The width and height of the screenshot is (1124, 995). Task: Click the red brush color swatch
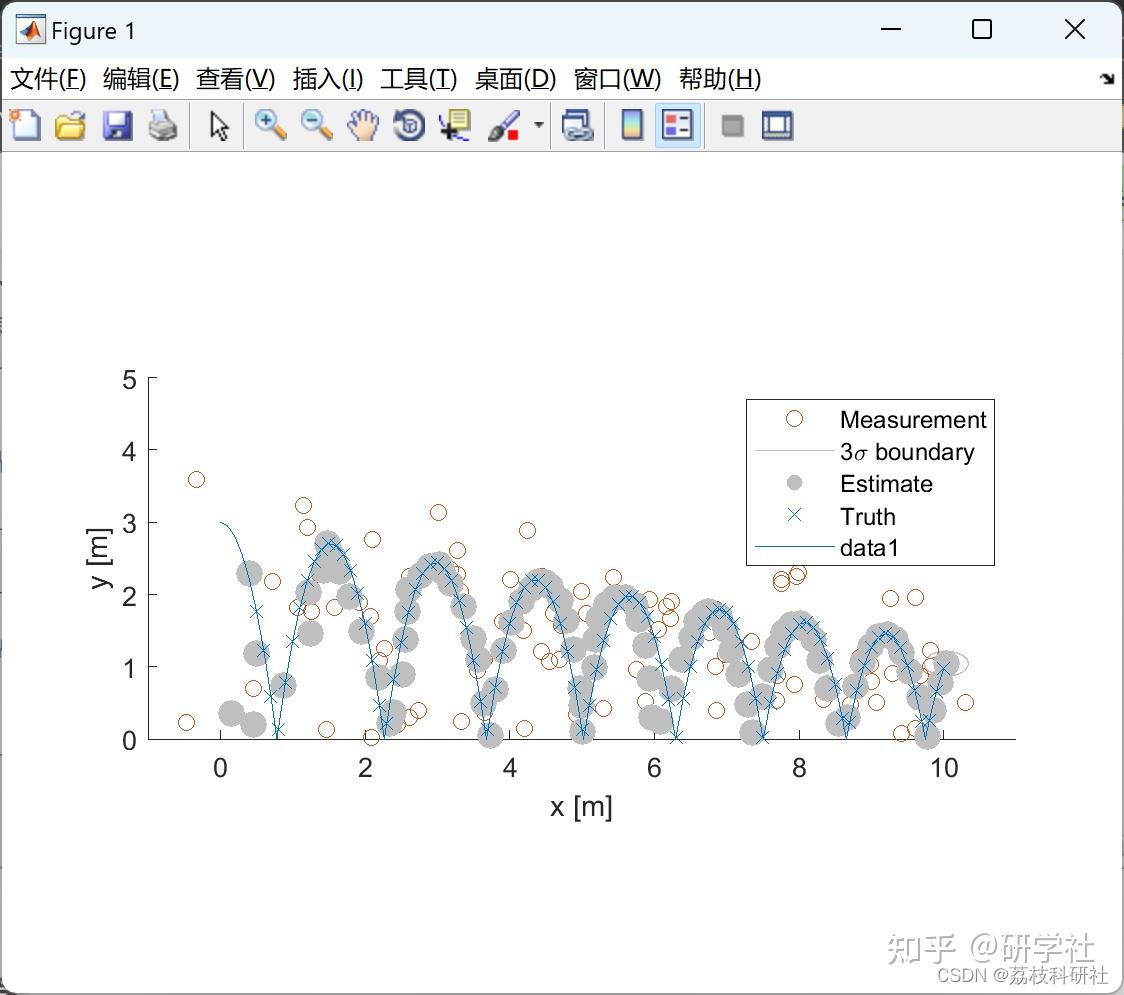[x=512, y=133]
